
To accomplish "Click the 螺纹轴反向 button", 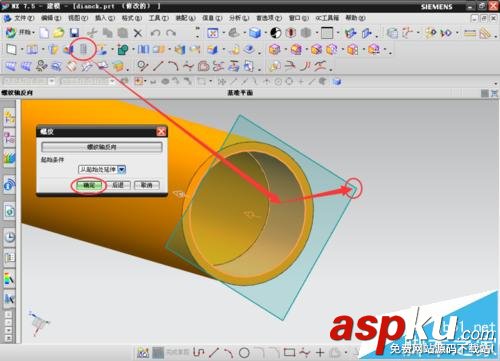I will click(x=102, y=147).
